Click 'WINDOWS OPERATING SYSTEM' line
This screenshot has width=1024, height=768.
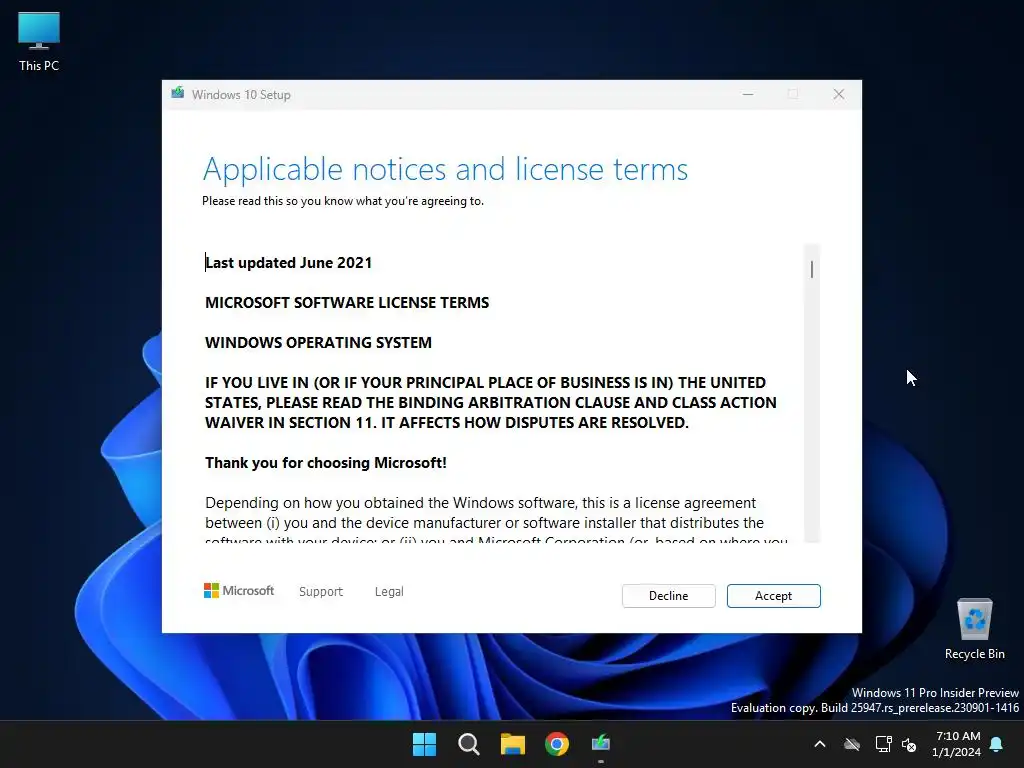click(318, 343)
